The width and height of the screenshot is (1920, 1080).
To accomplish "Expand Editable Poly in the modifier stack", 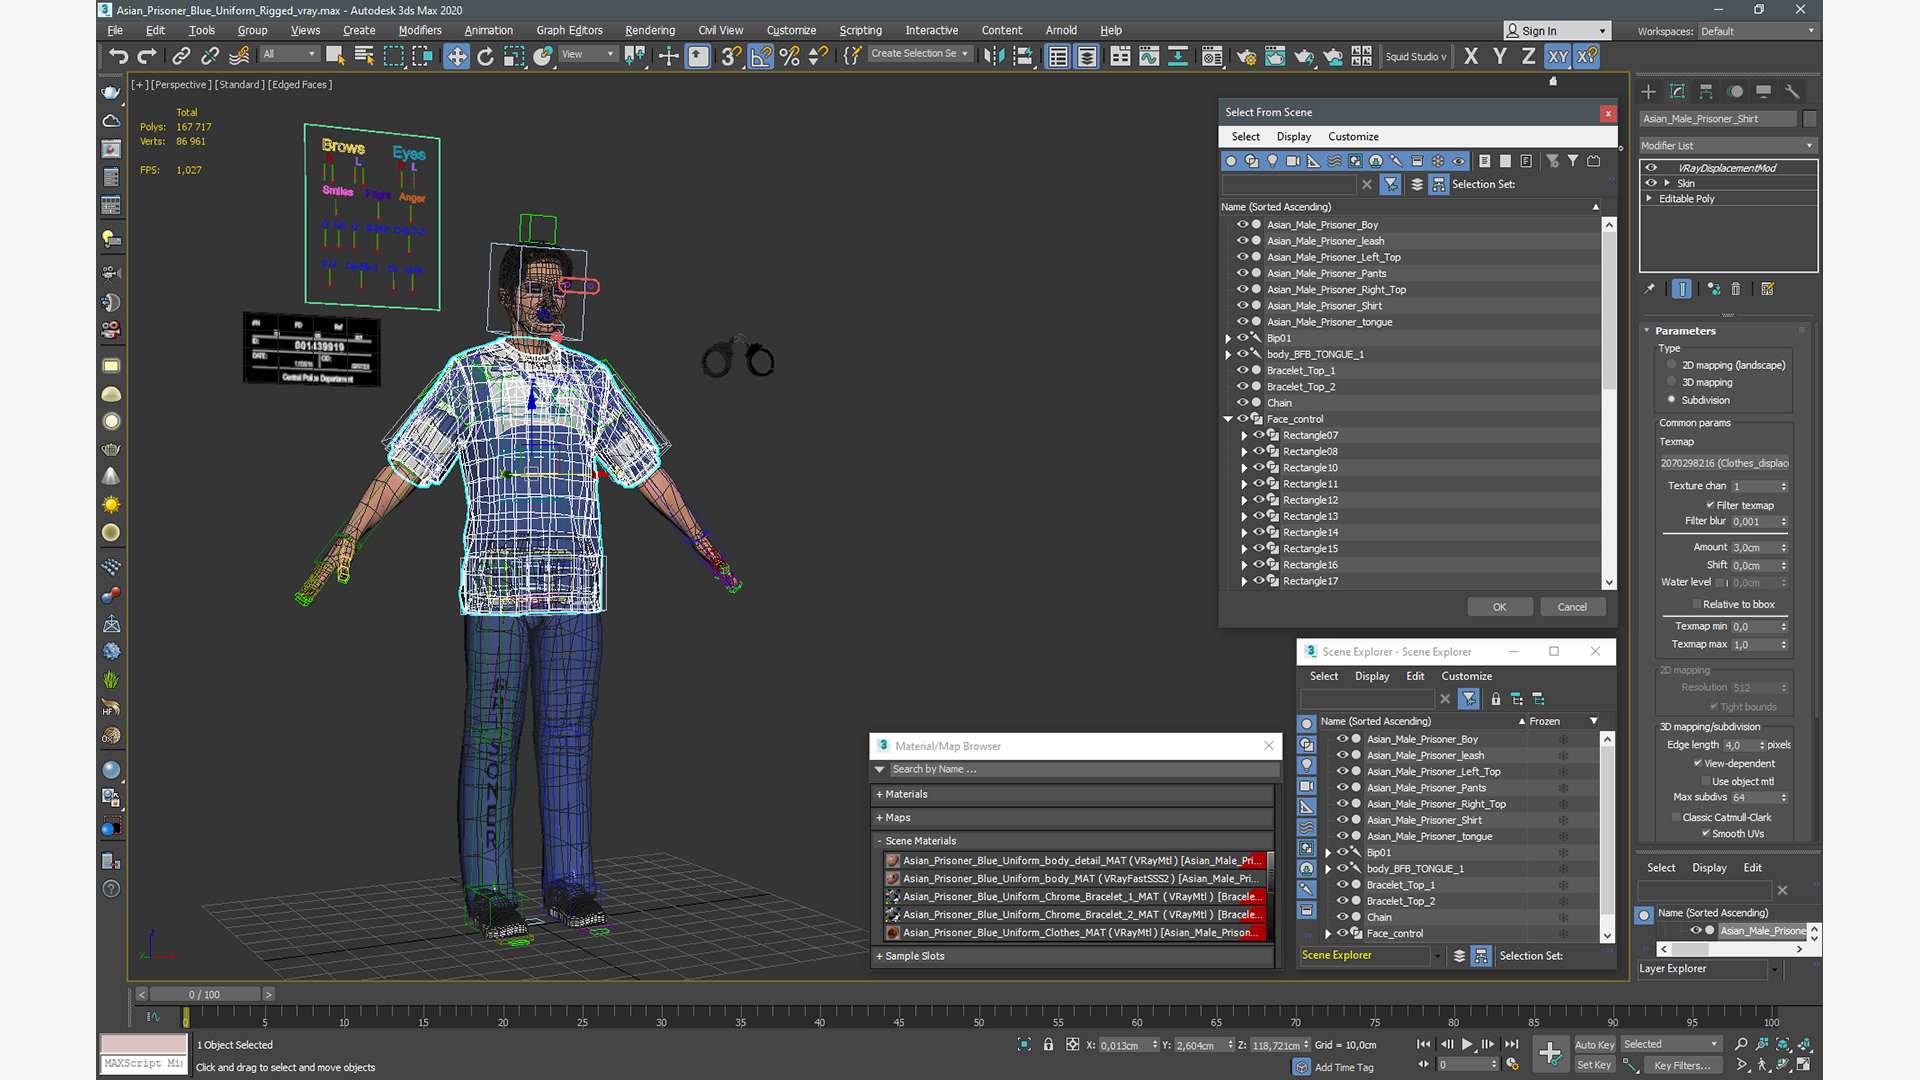I will coord(1649,198).
